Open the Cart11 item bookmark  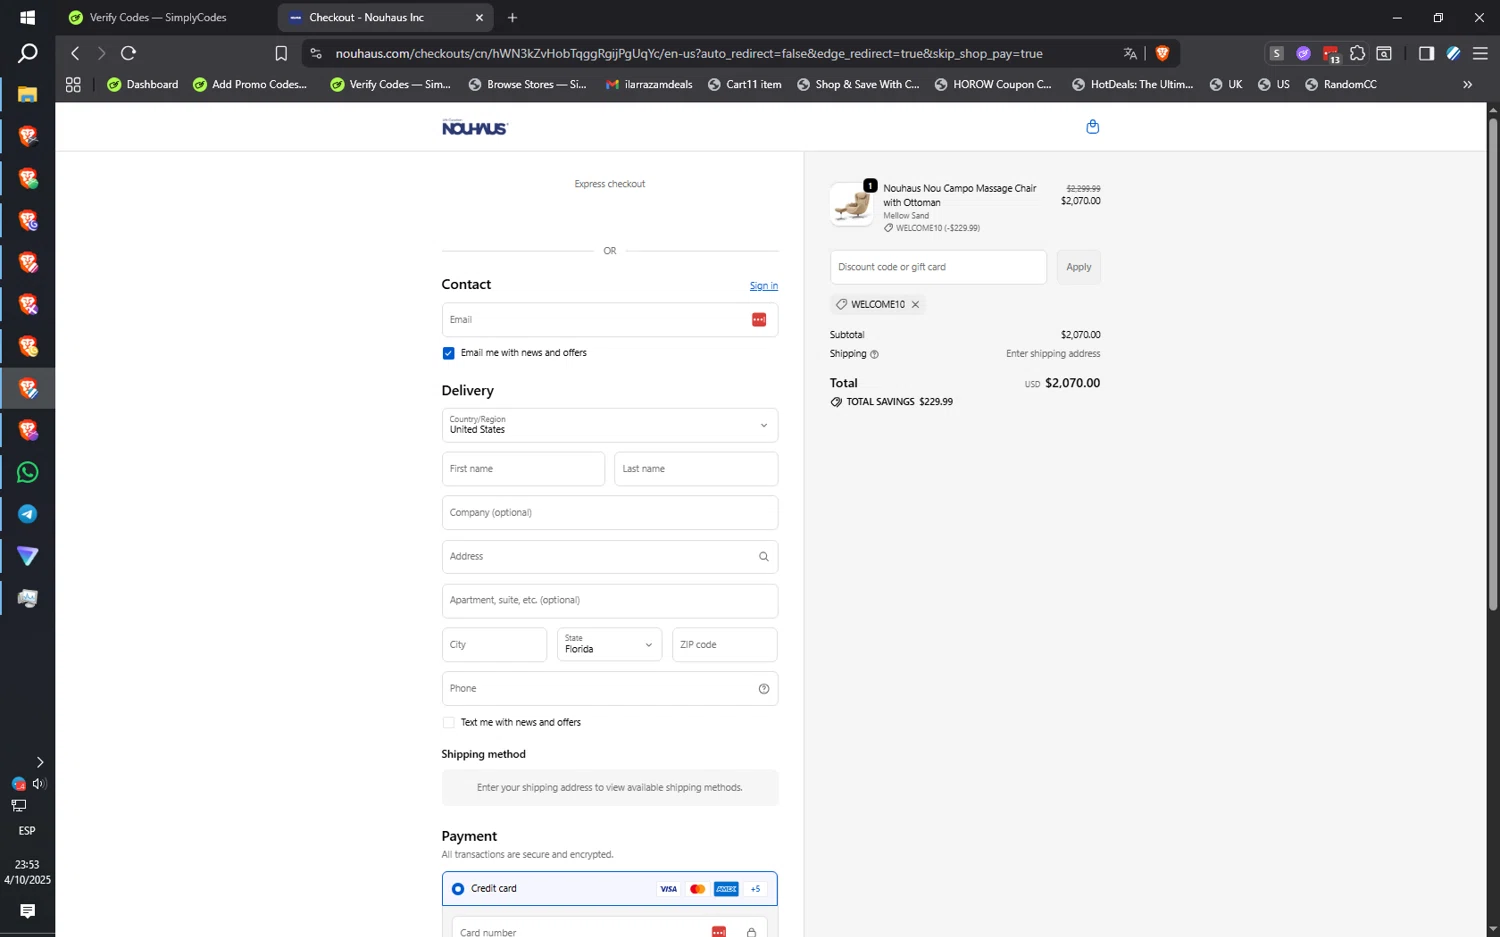tap(744, 85)
